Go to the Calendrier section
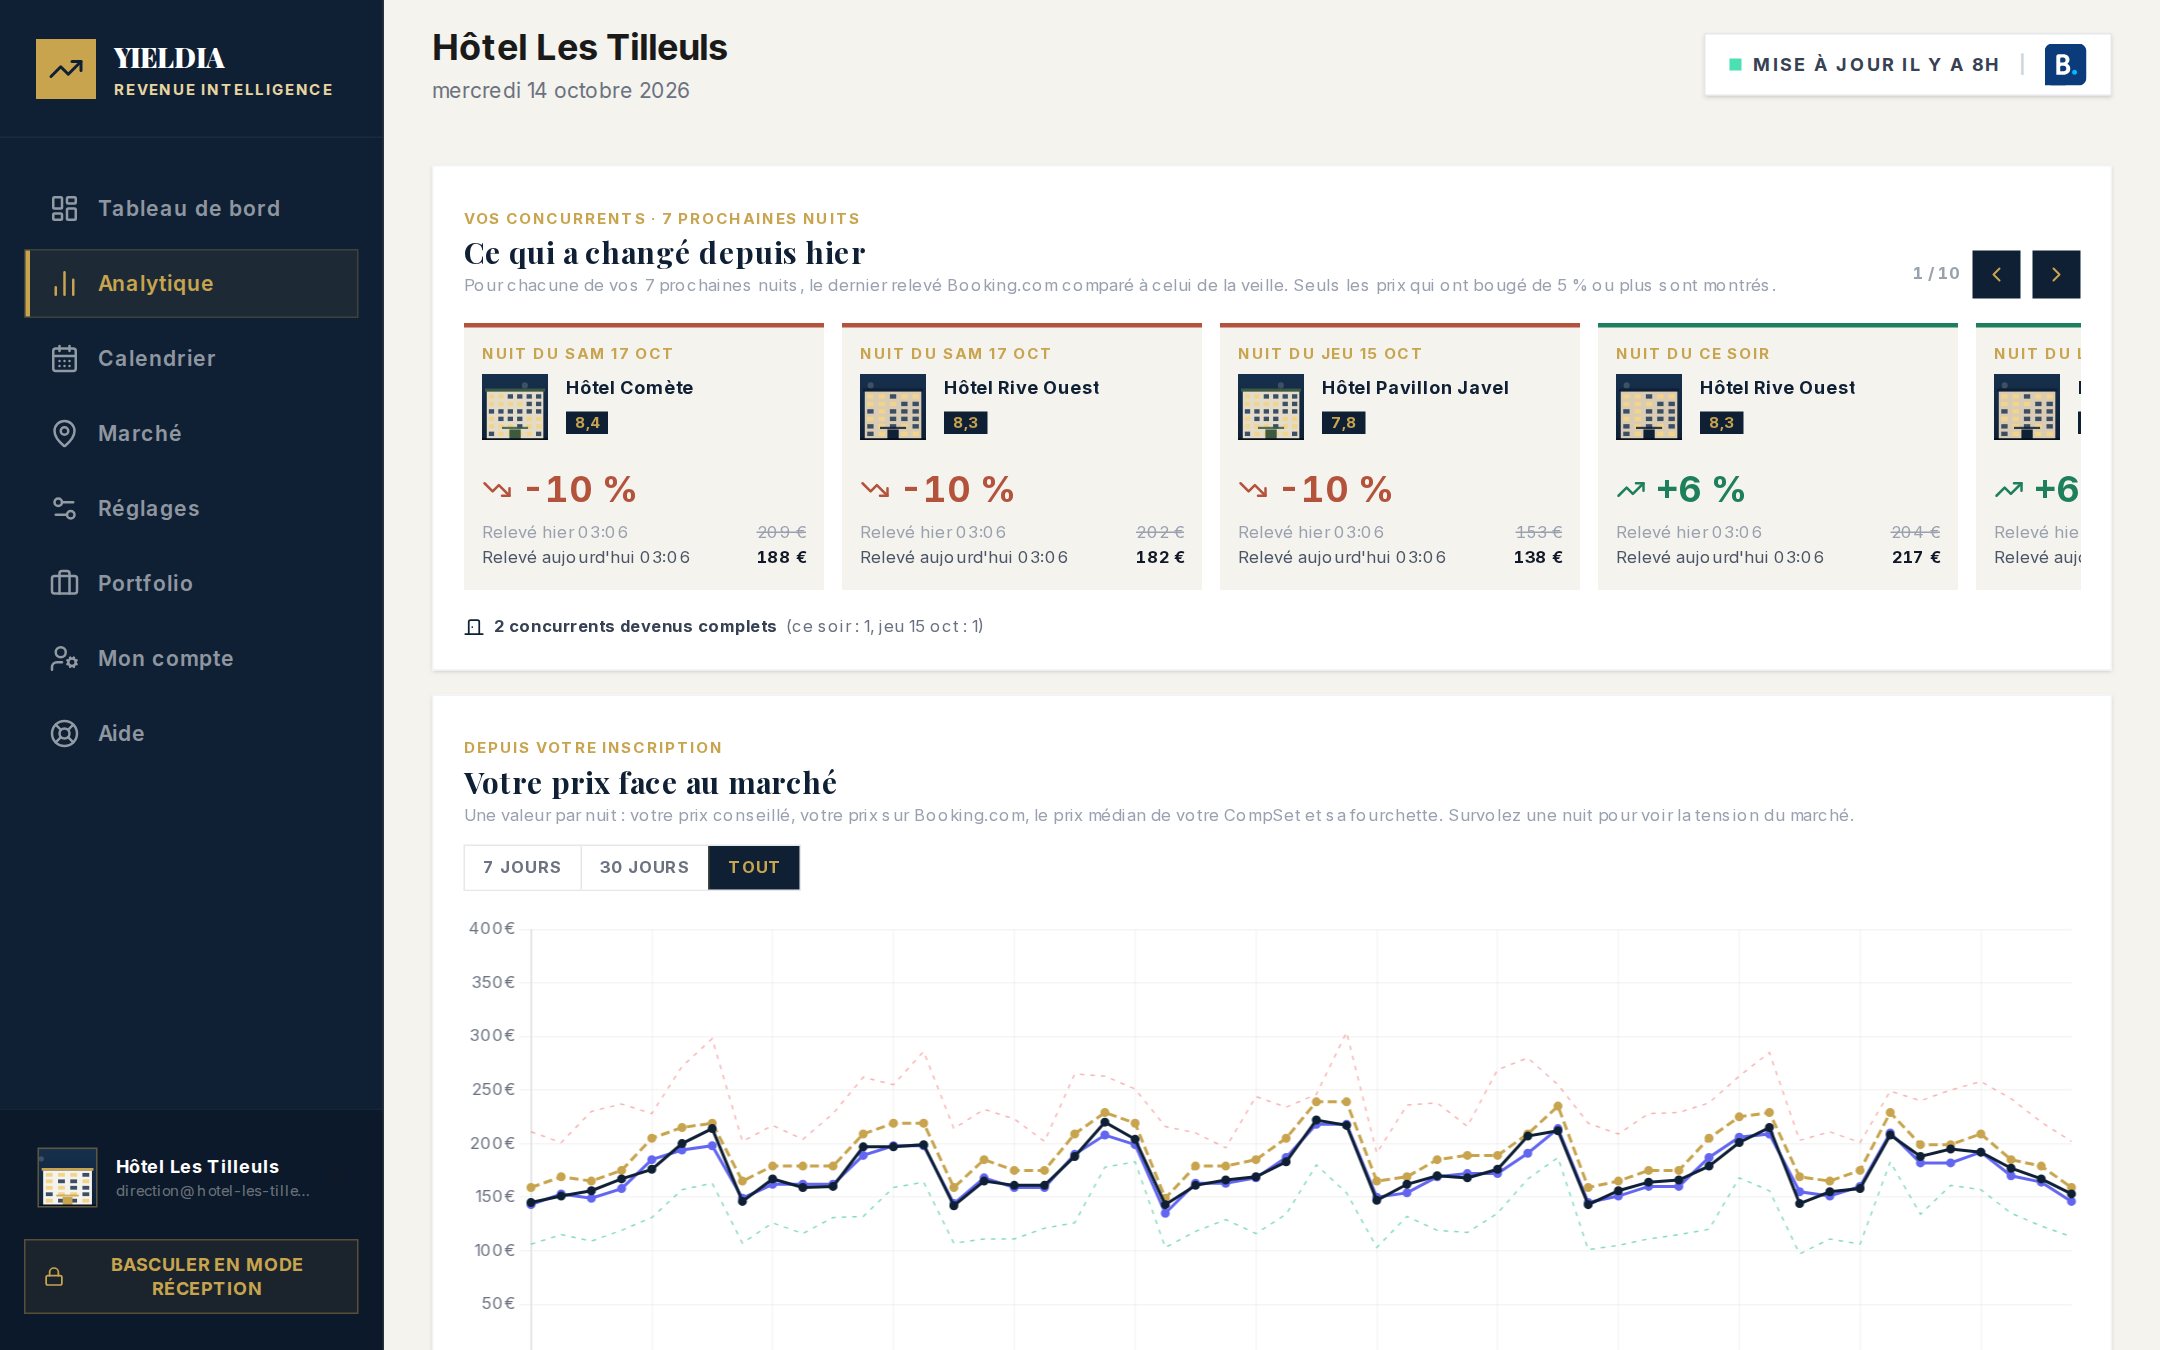The image size is (2160, 1350). [x=191, y=358]
